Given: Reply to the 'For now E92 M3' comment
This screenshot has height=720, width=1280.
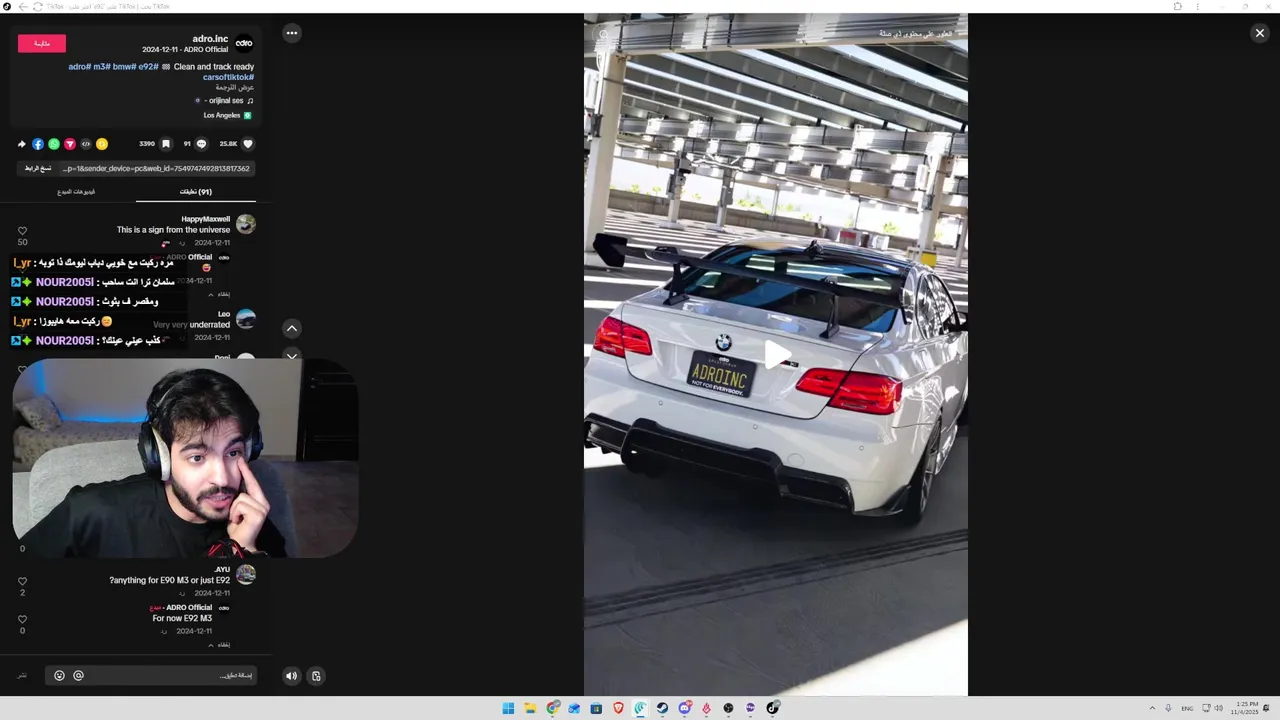Looking at the screenshot, I should tap(164, 631).
